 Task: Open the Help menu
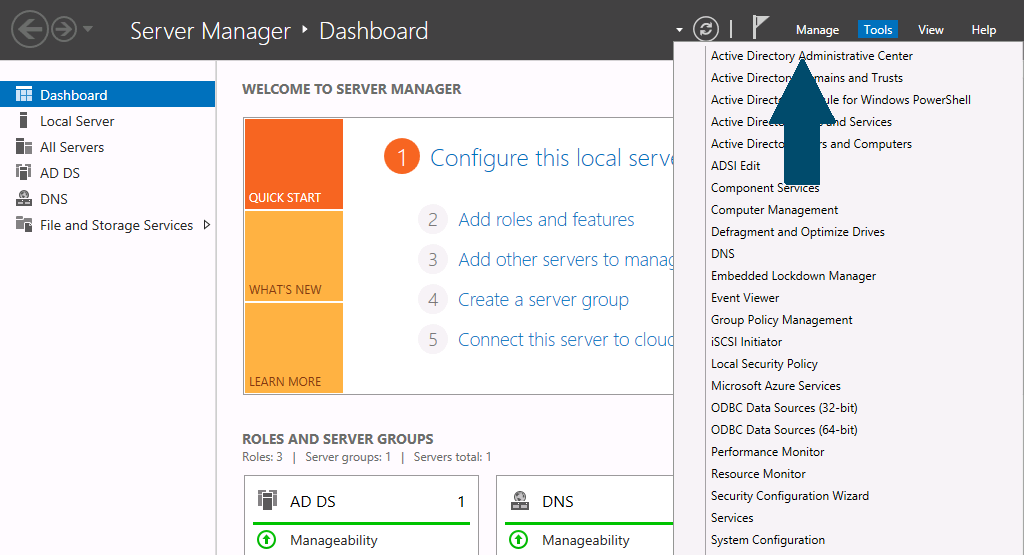click(x=983, y=30)
